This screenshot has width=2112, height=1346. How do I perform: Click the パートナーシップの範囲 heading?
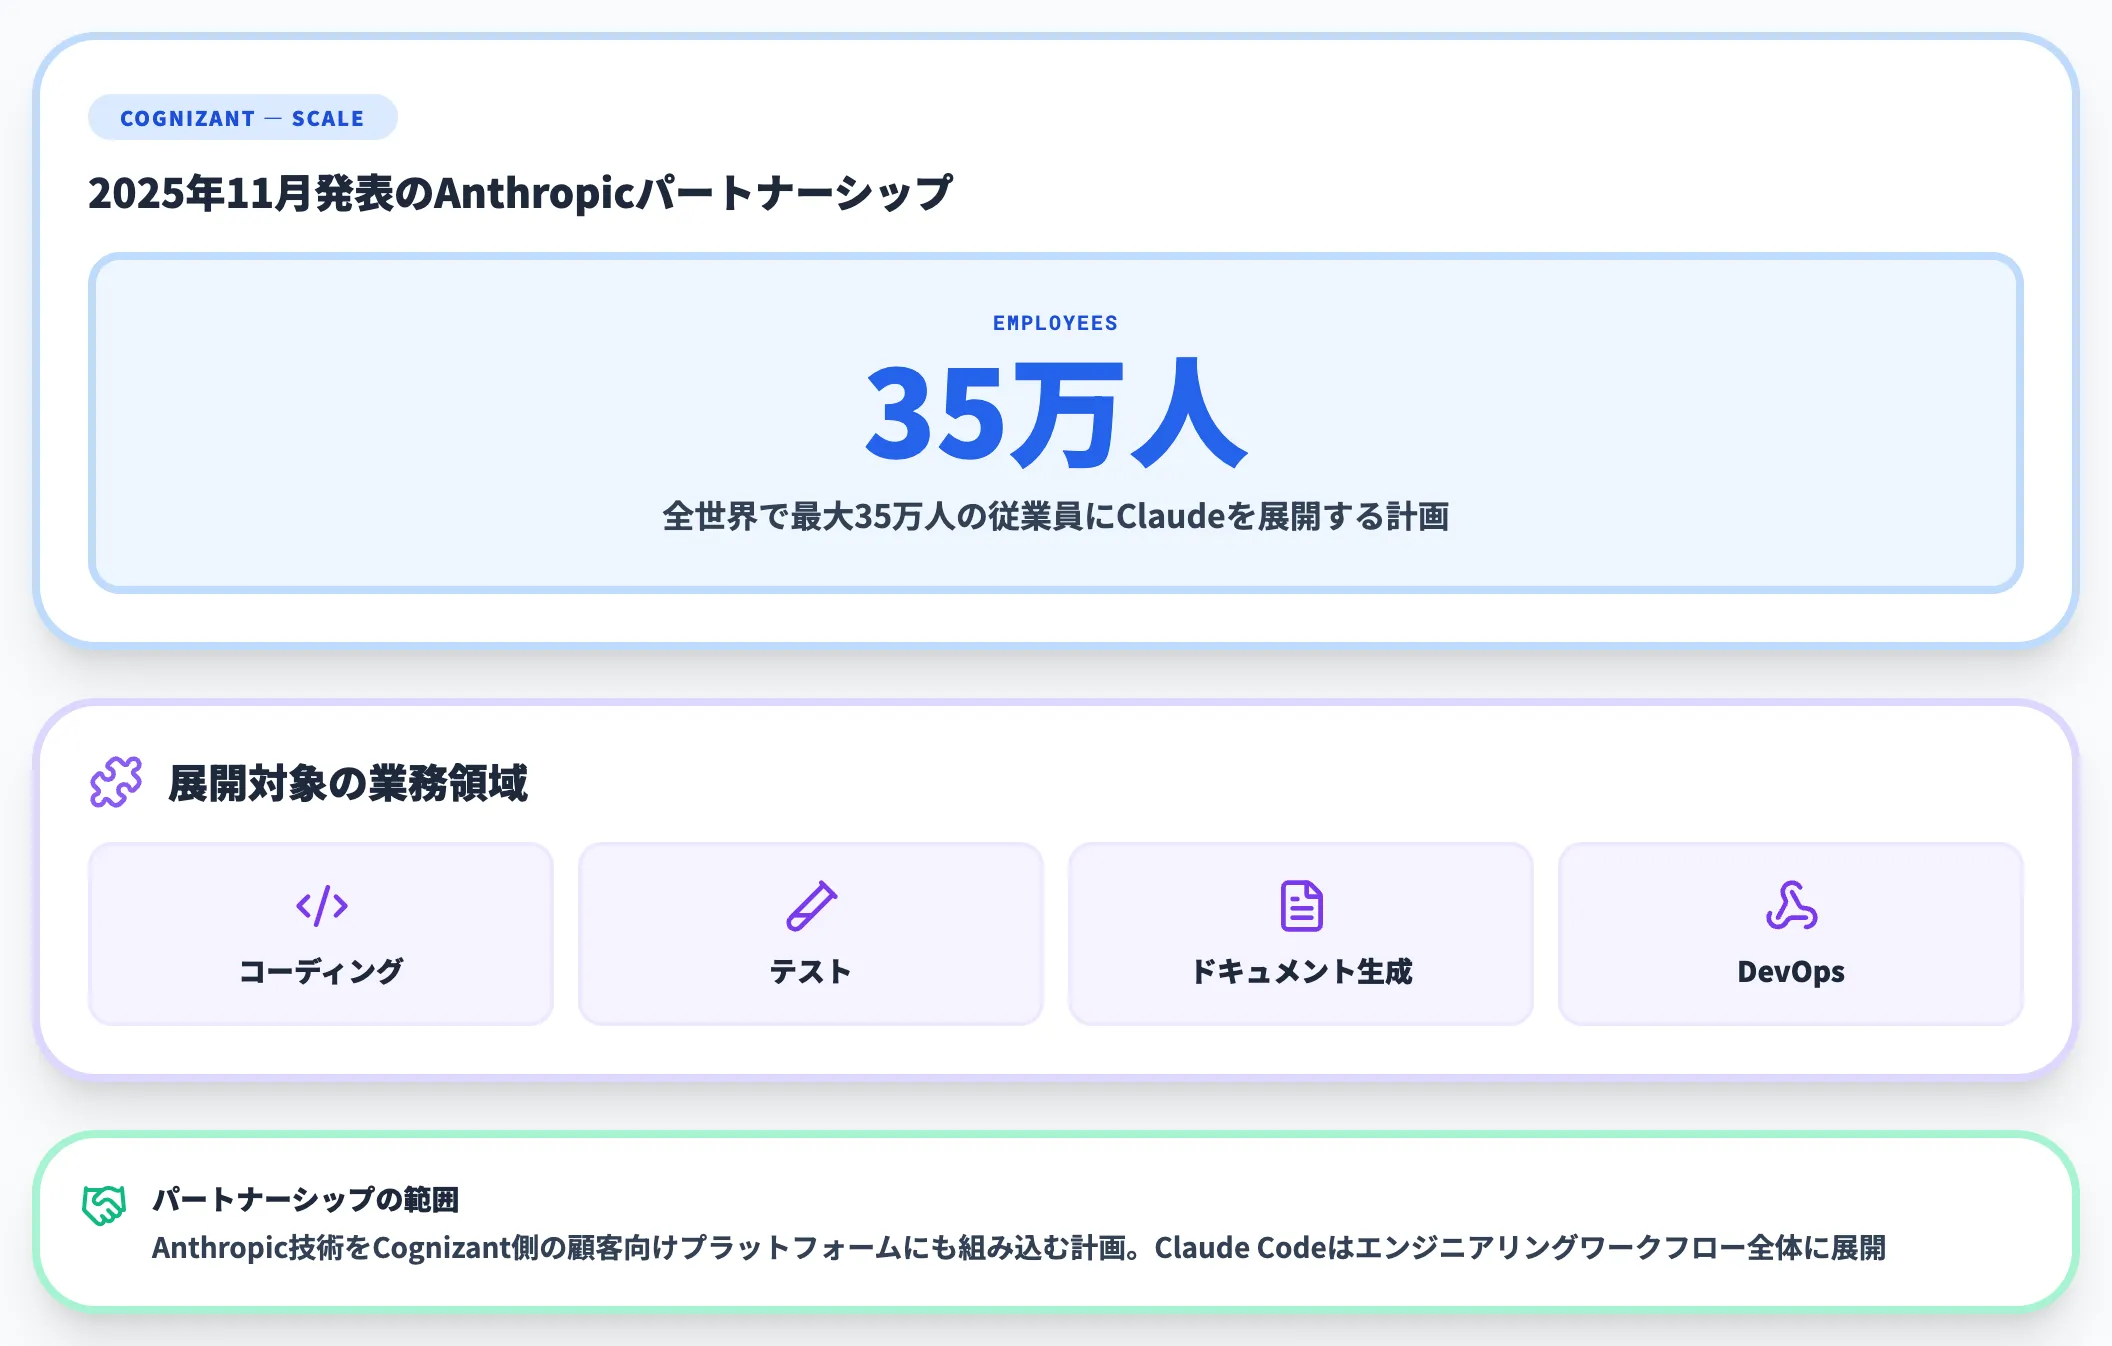point(306,1198)
